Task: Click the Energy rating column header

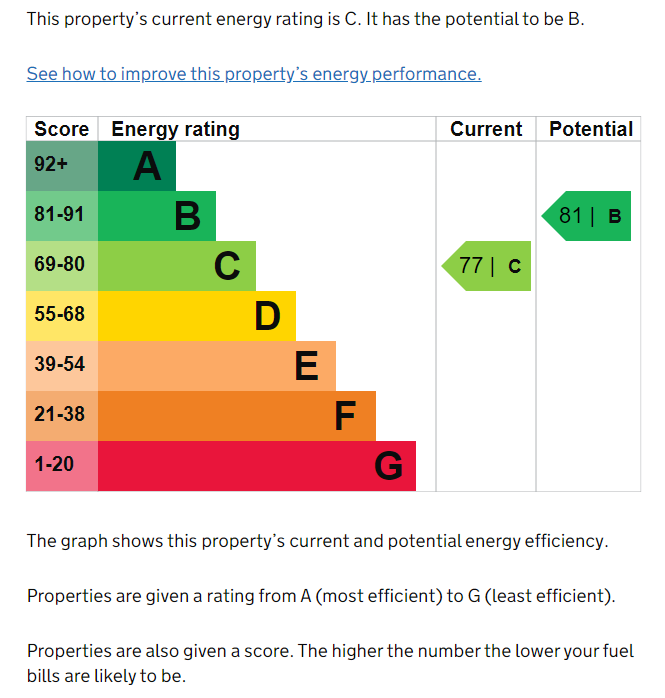Action: tap(175, 129)
